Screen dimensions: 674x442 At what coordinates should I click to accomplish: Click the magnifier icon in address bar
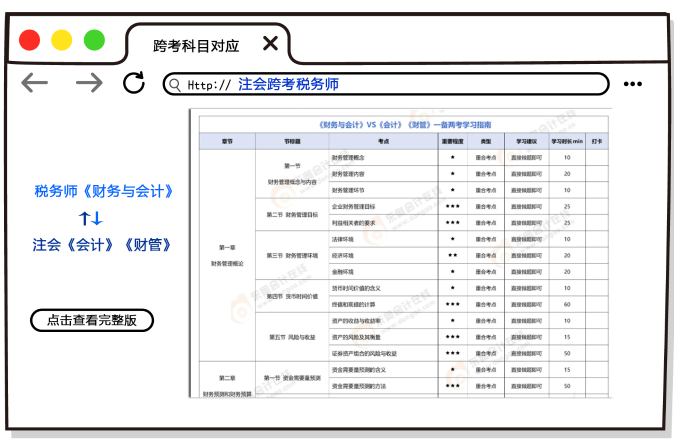(x=175, y=85)
